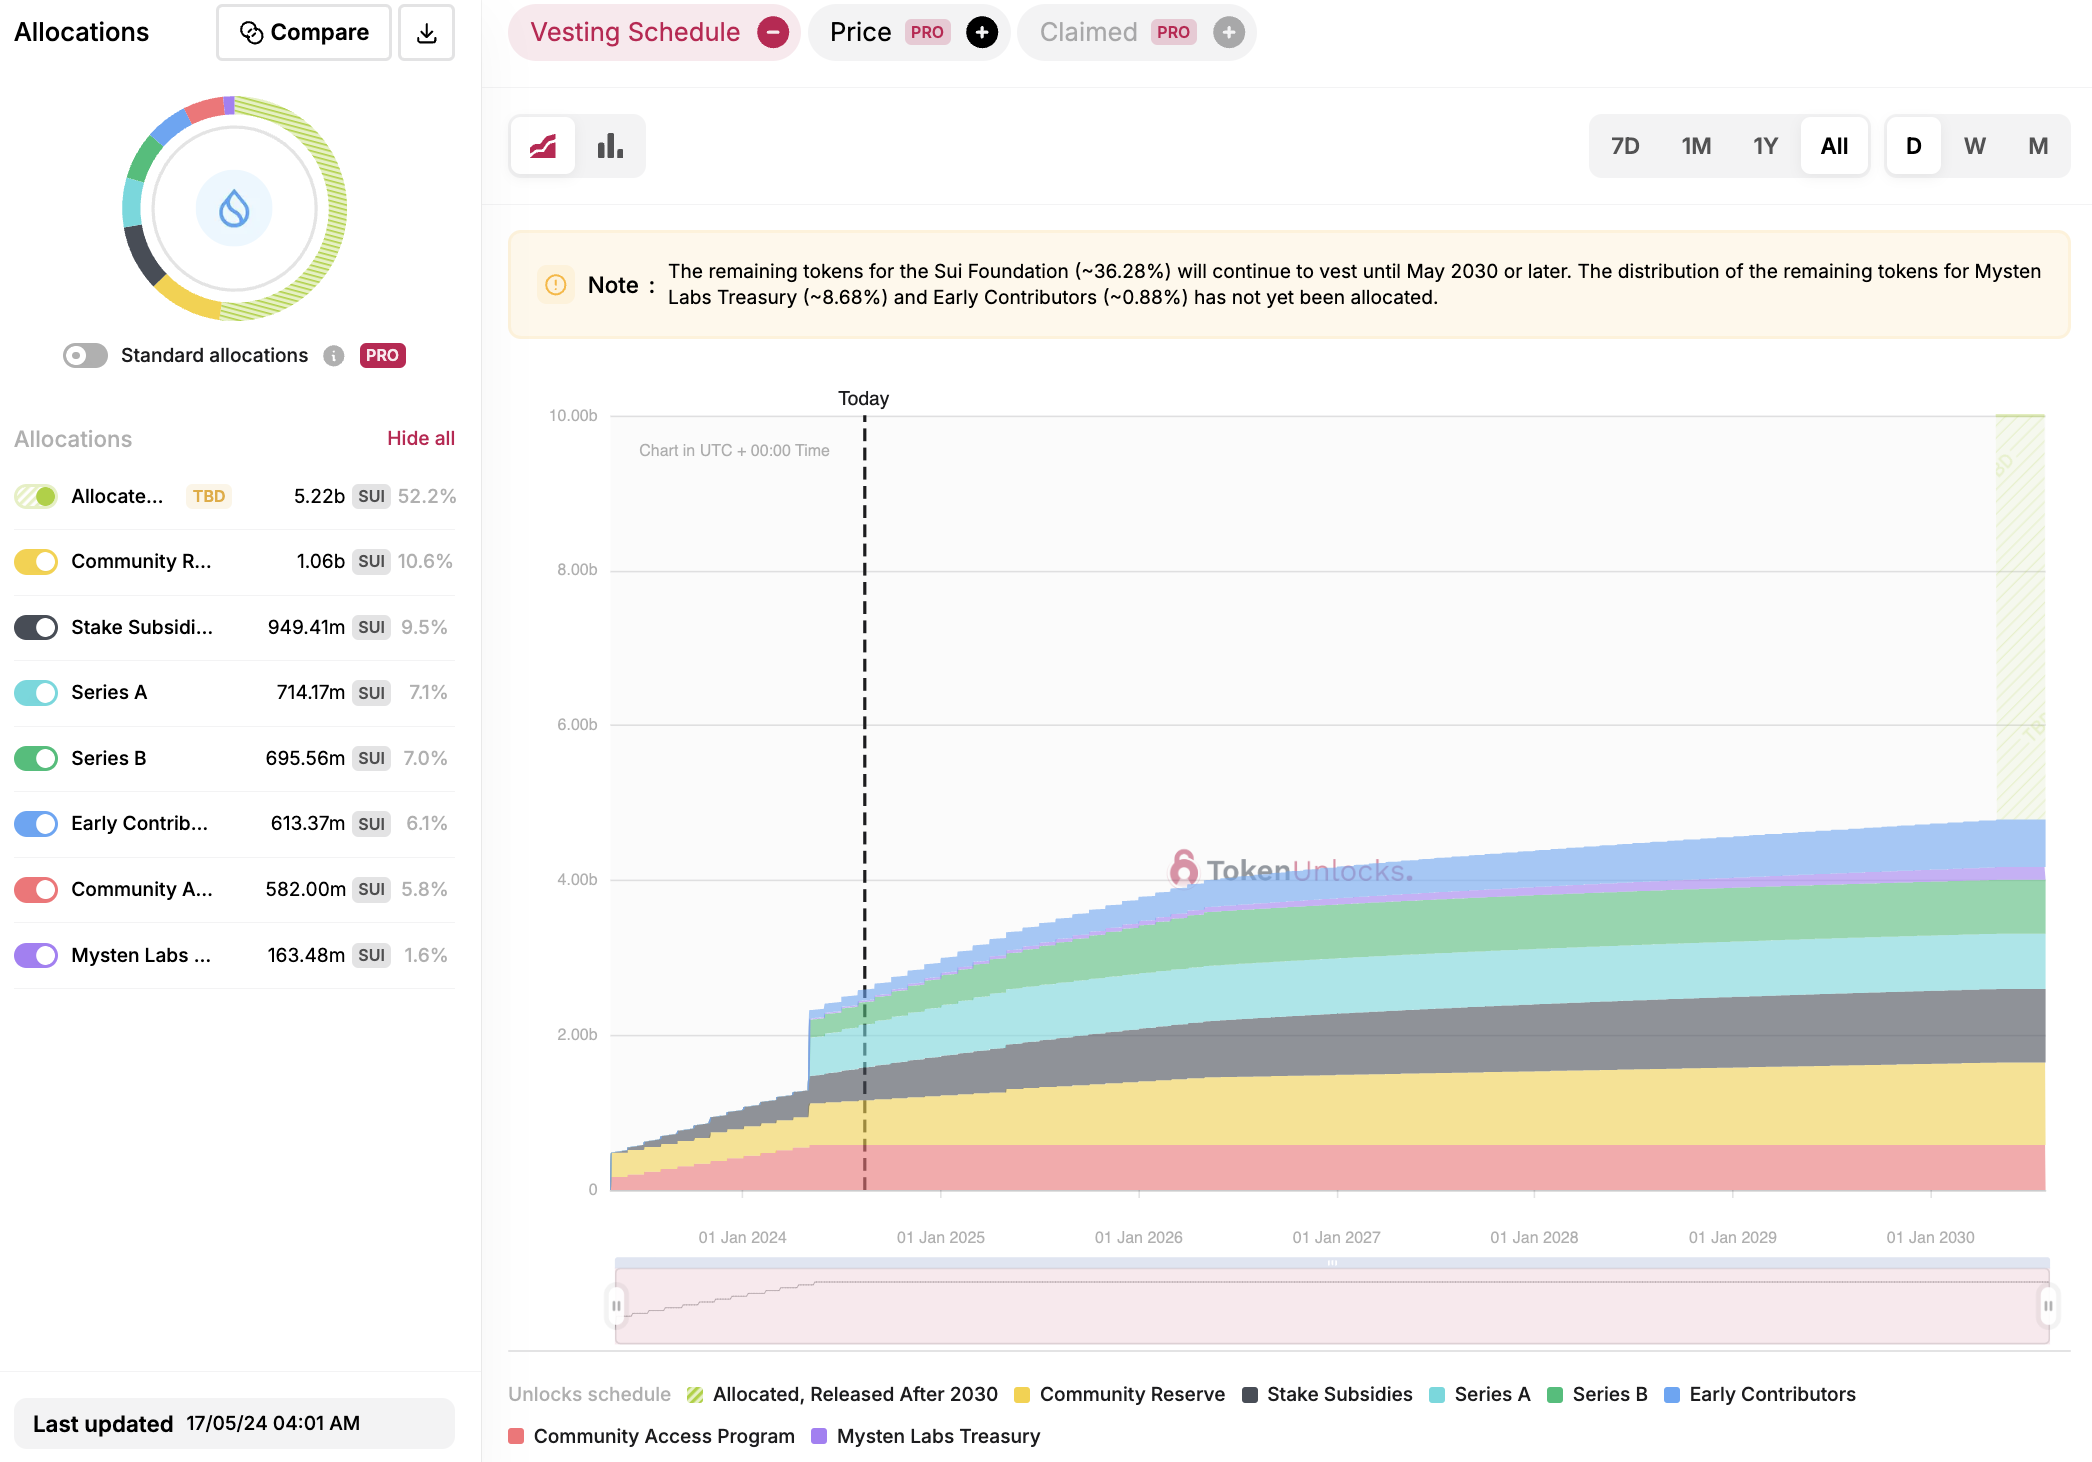The height and width of the screenshot is (1462, 2092).
Task: Click the PRO badge on Claimed
Action: (x=1173, y=33)
